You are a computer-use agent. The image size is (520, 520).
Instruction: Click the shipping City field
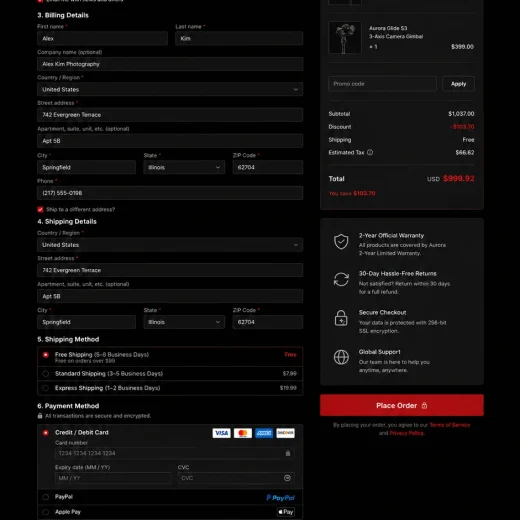[86, 322]
